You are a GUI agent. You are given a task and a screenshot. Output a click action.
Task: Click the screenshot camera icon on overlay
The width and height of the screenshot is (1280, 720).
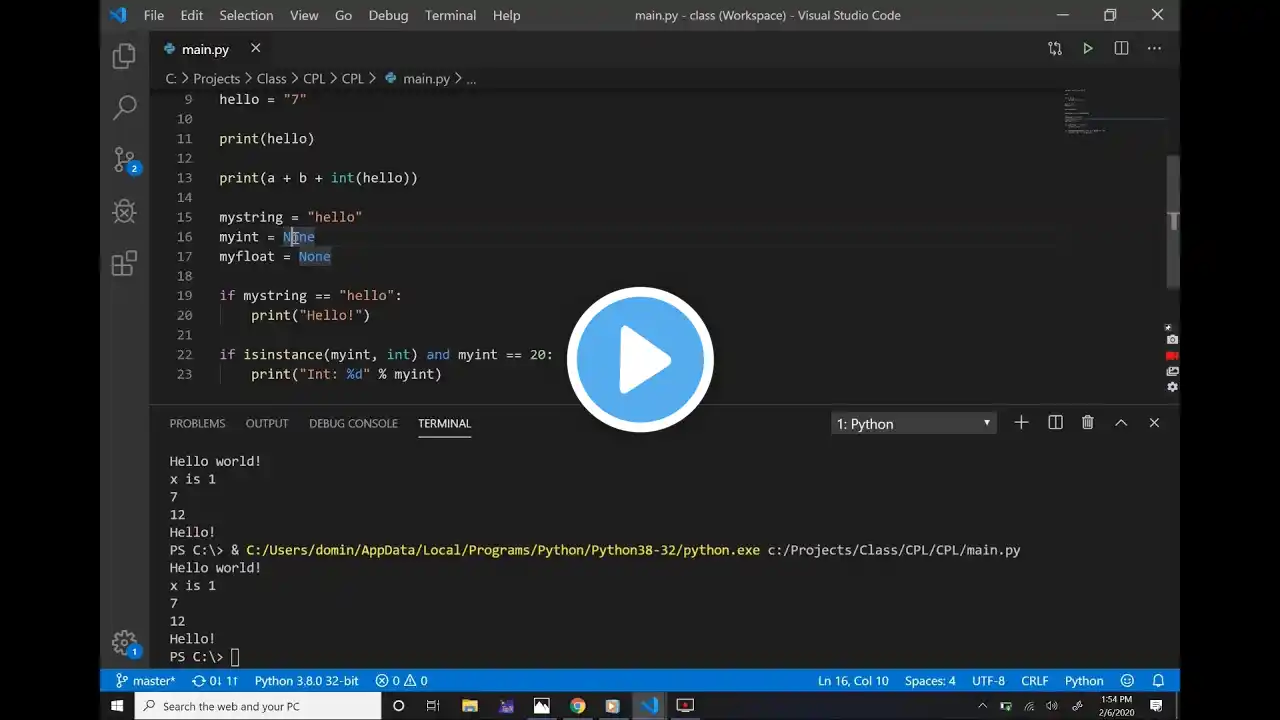tap(1172, 340)
